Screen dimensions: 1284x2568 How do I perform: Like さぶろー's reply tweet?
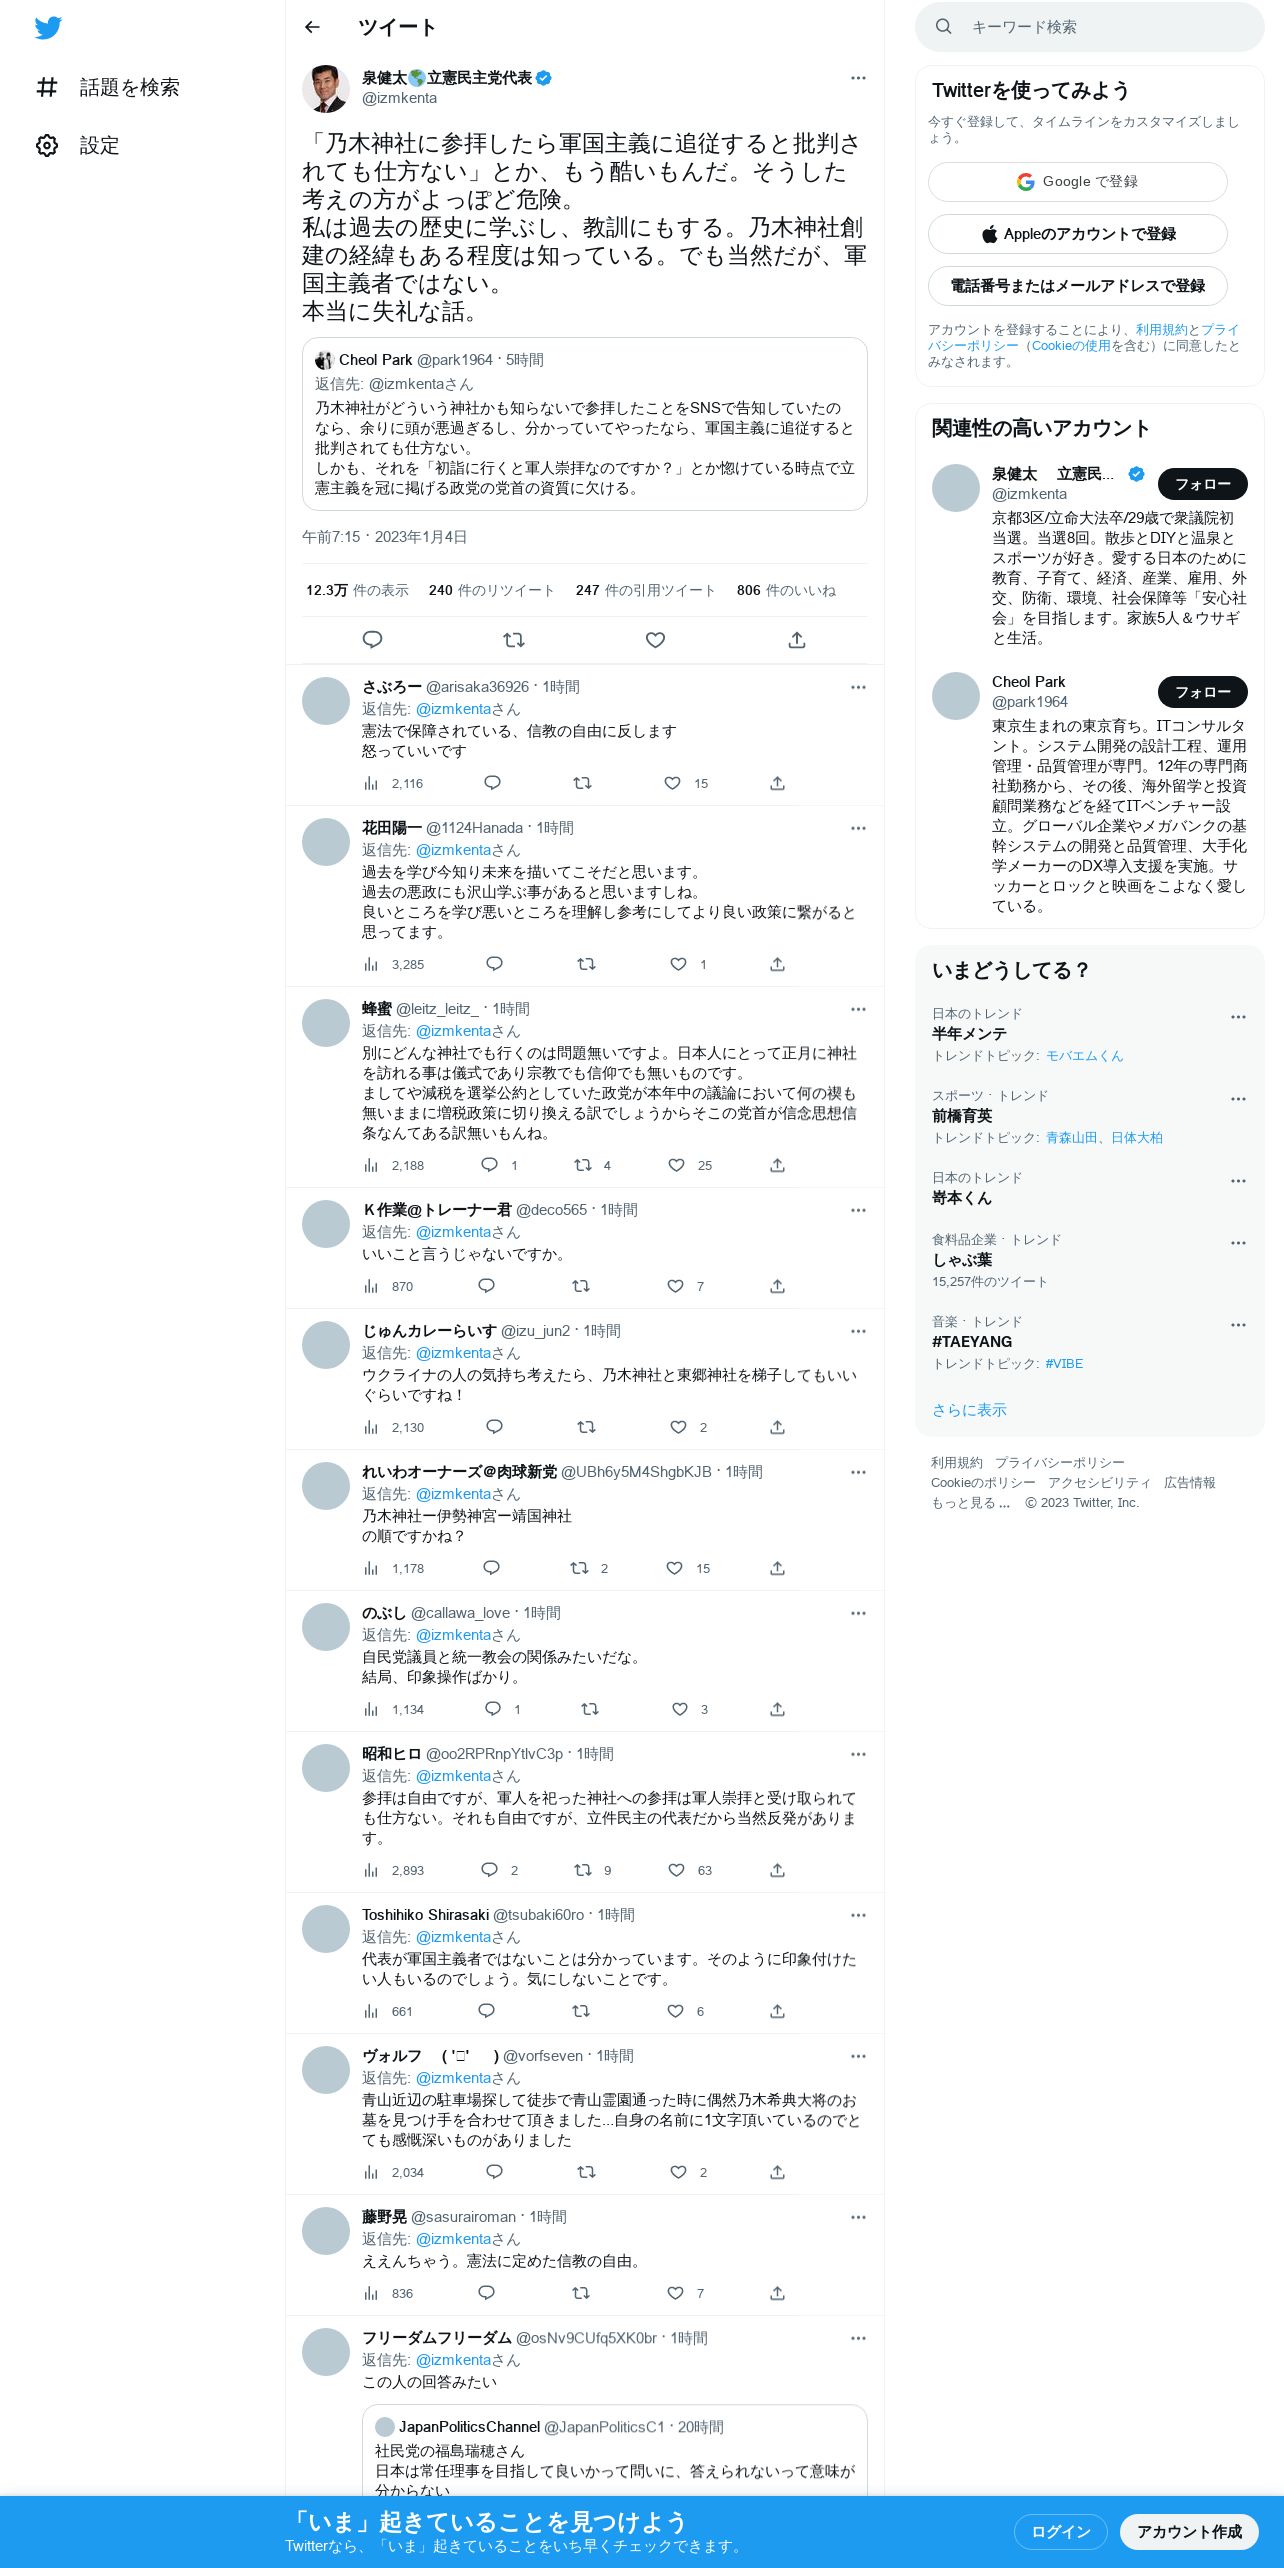673,783
